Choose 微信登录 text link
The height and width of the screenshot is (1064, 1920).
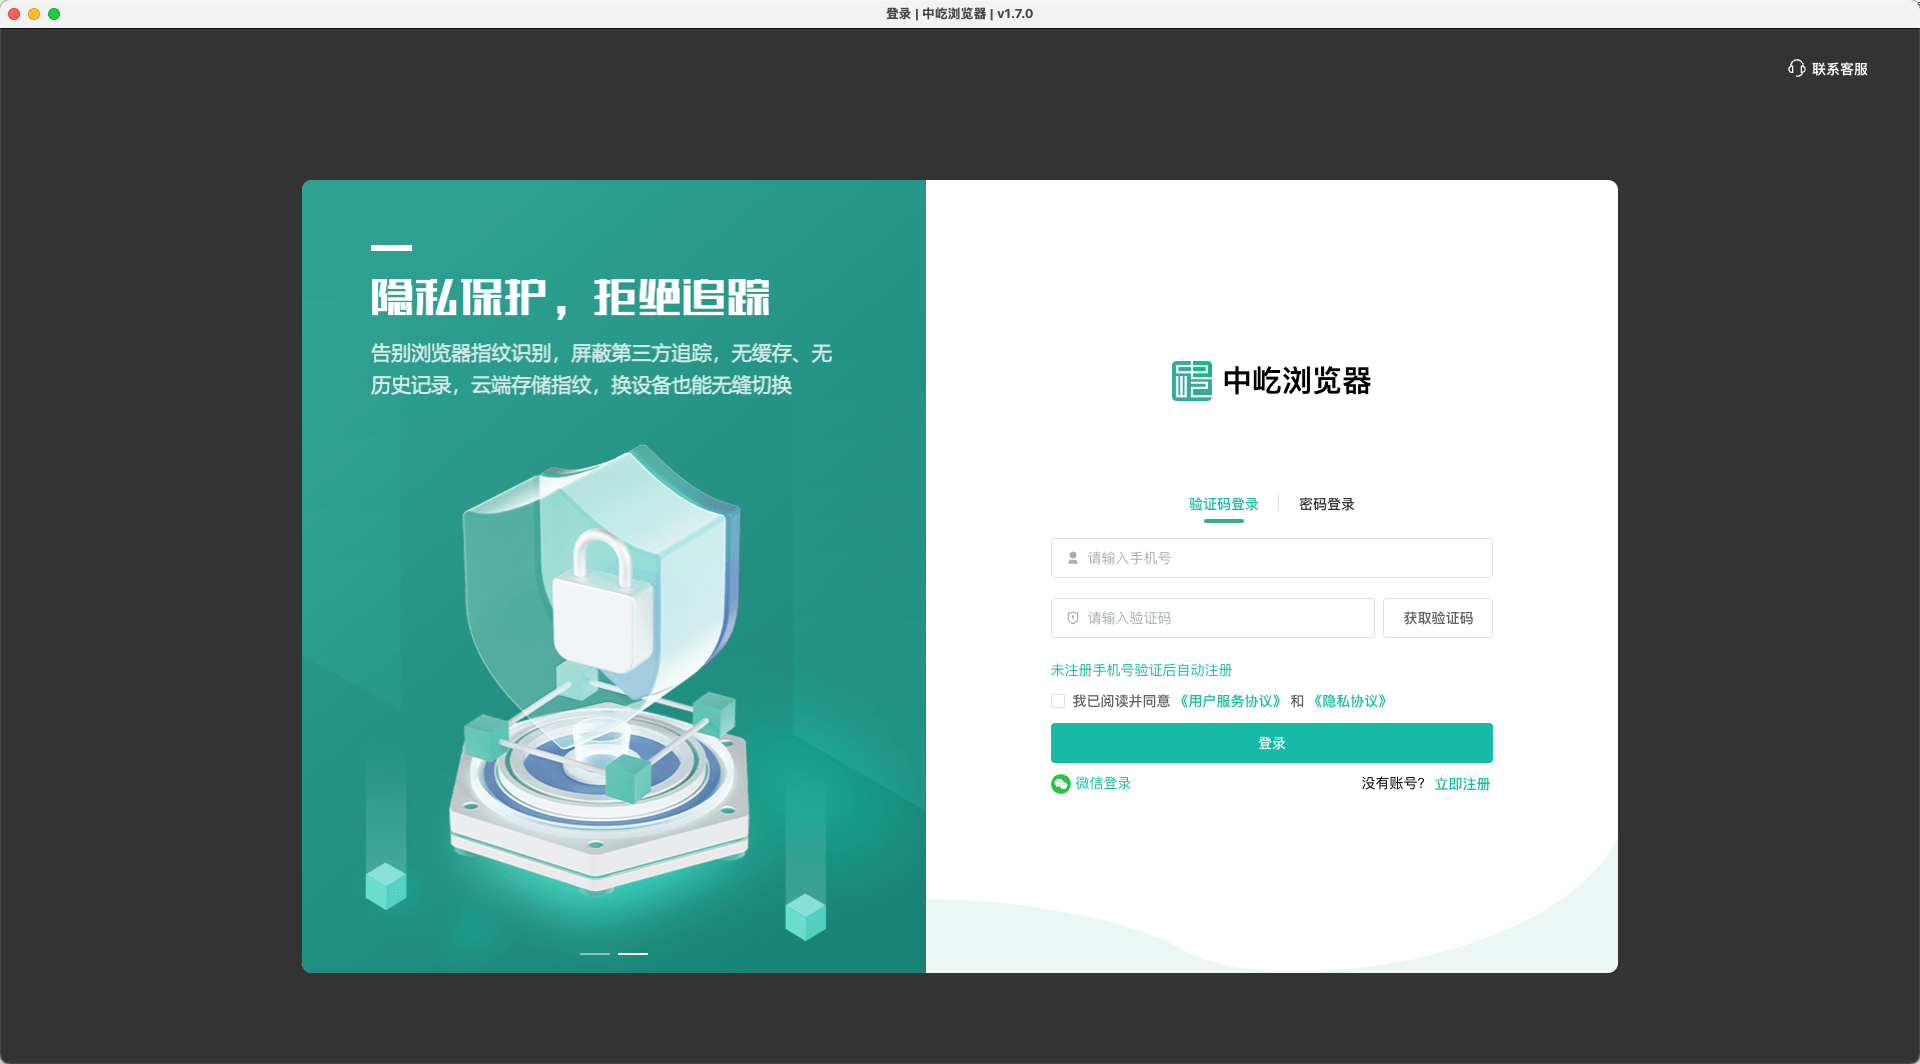tap(1103, 784)
